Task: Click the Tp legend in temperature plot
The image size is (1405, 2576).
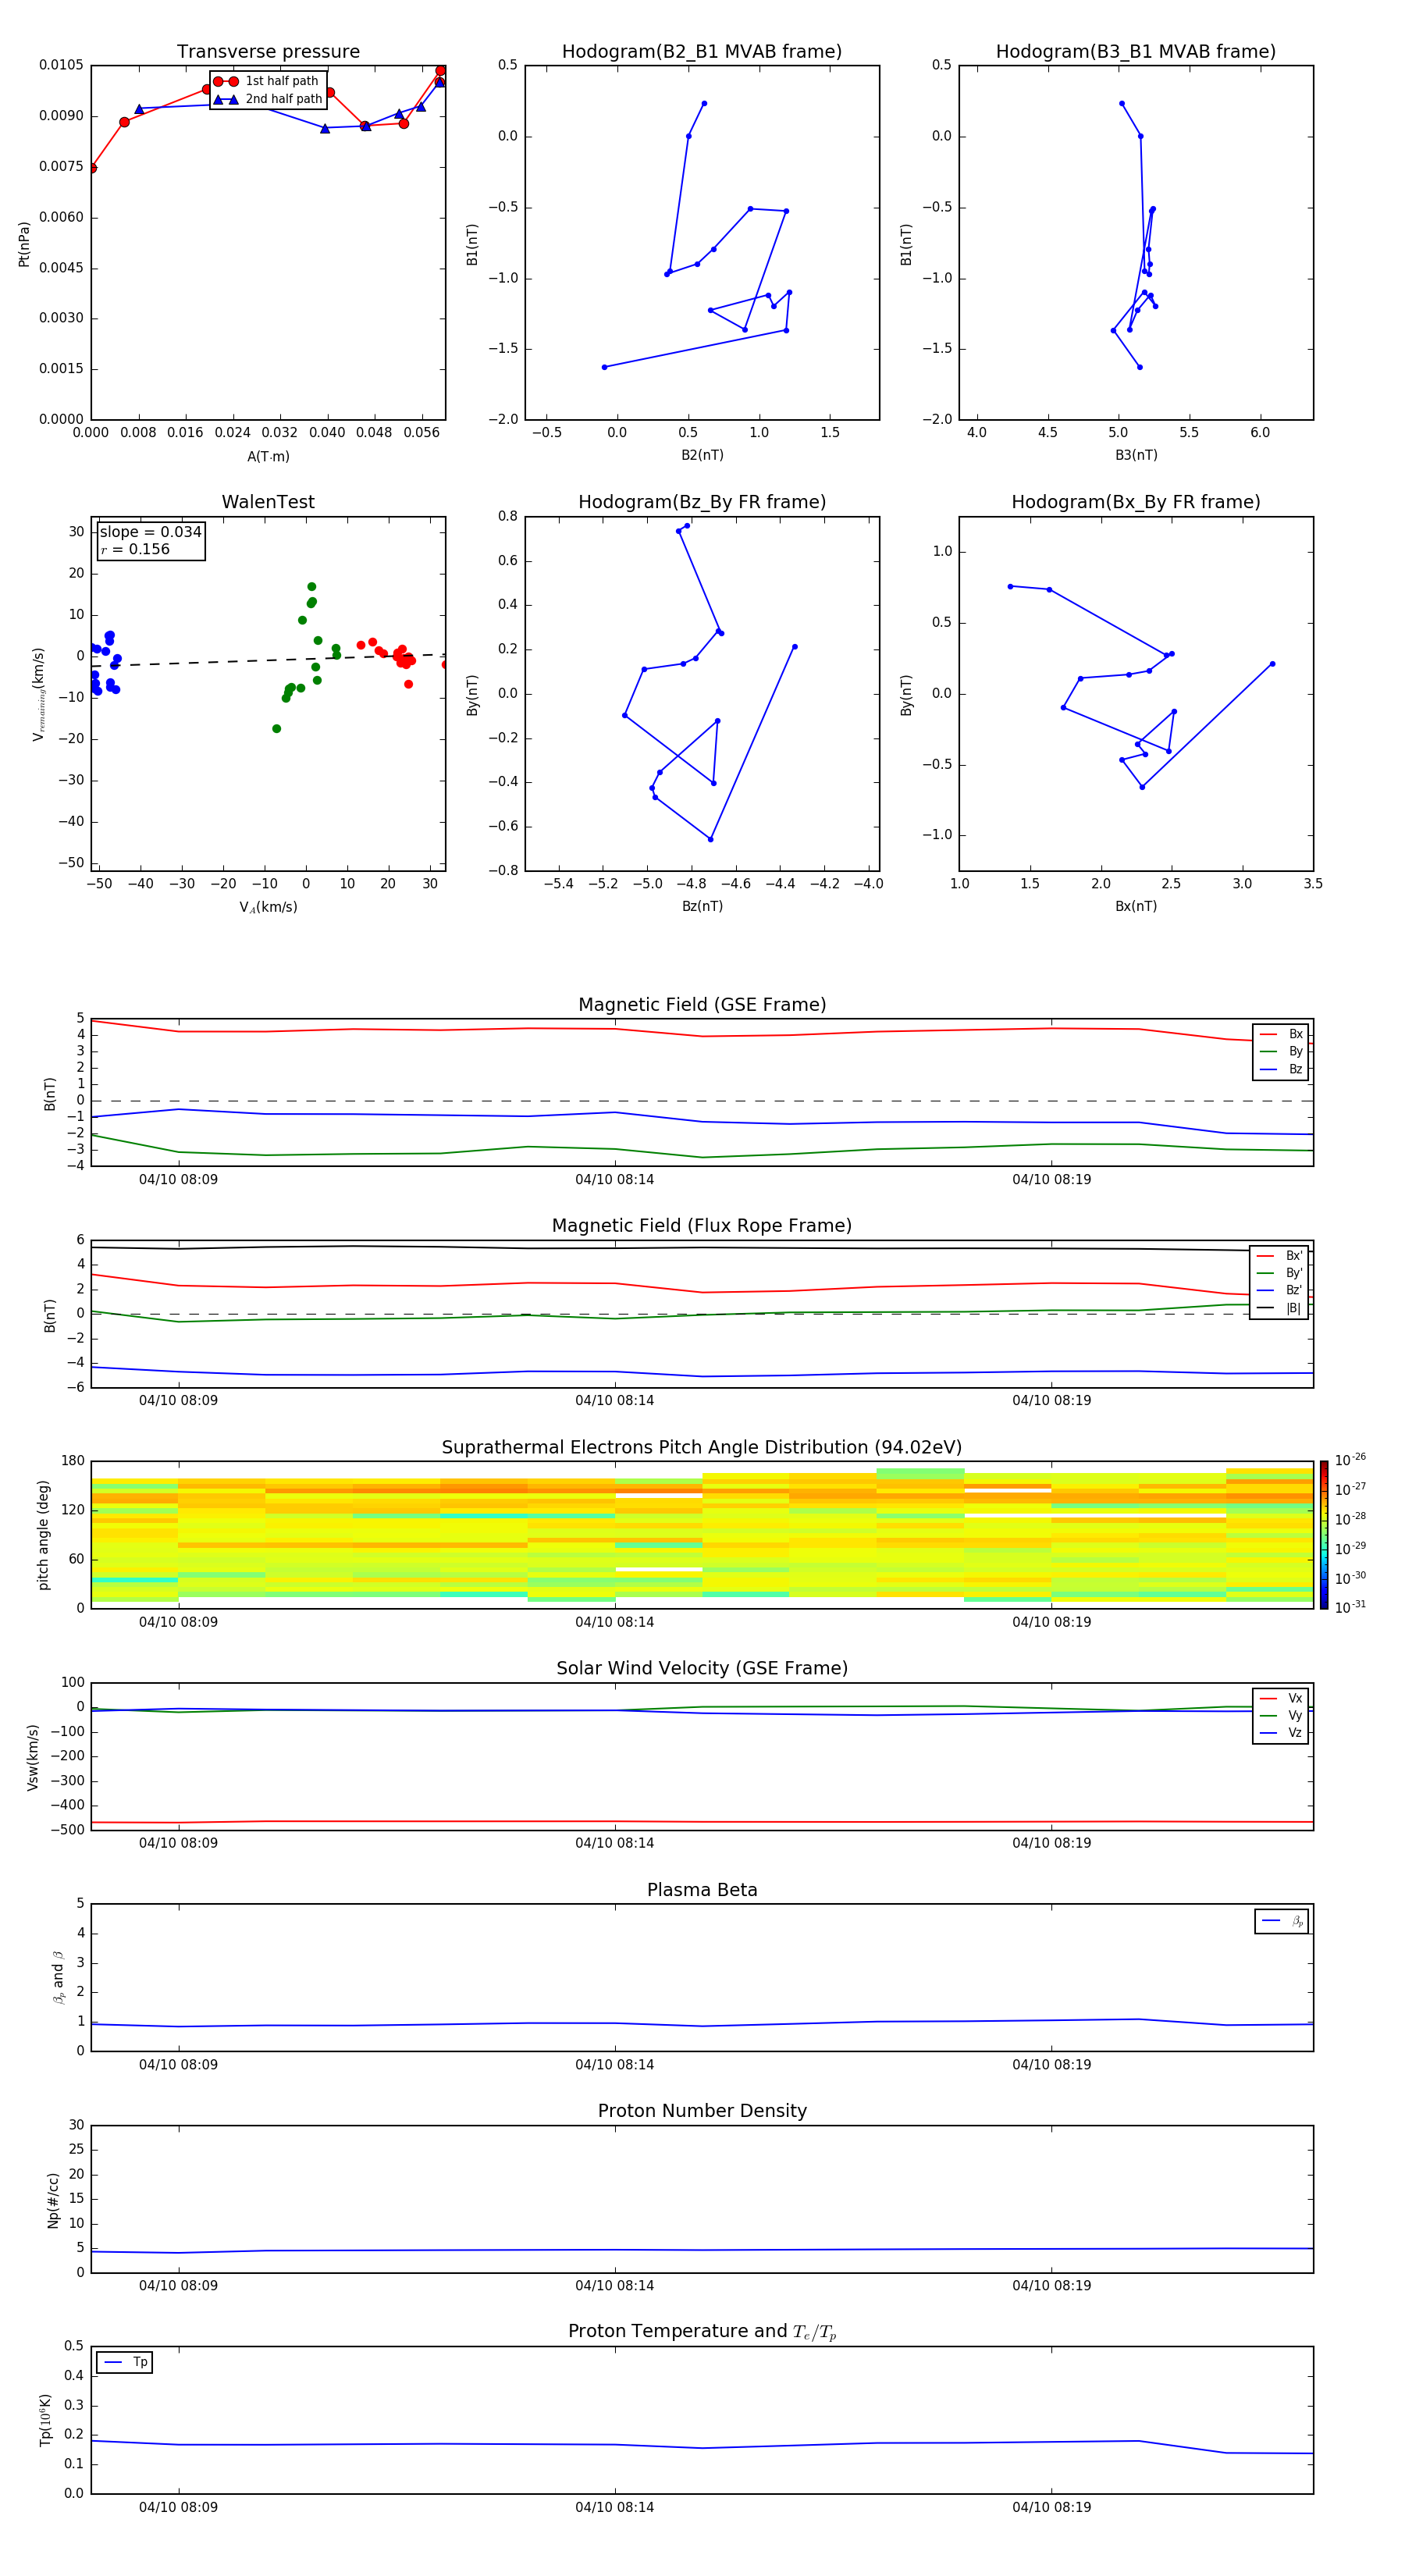Action: tap(125, 2362)
